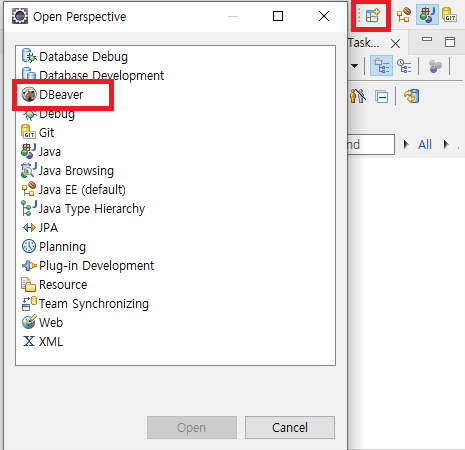Select the Task List tab

tap(363, 43)
